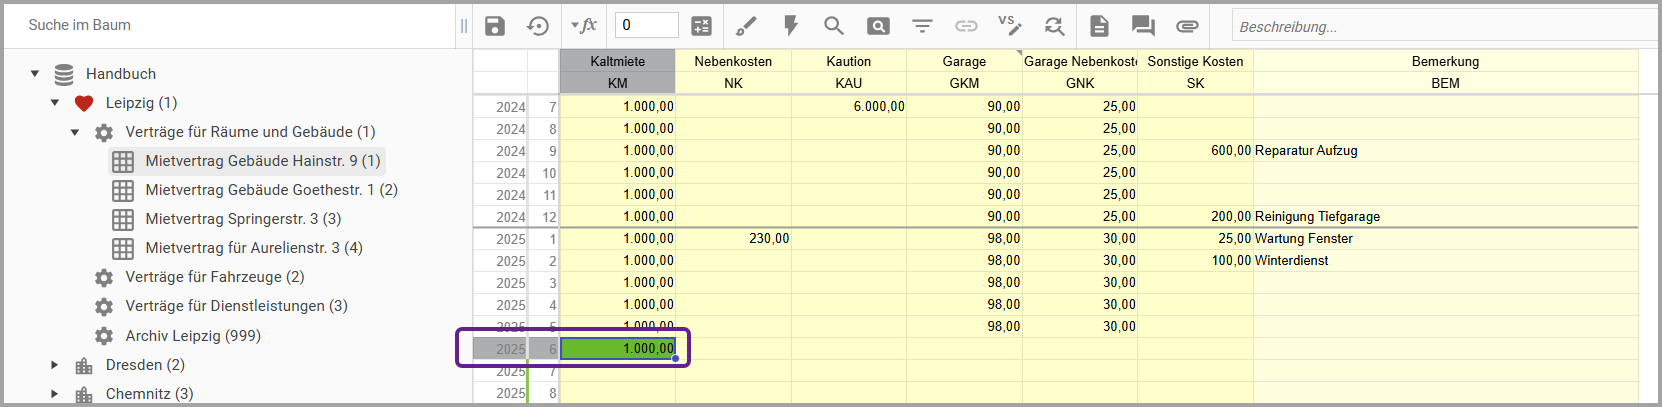1662x407 pixels.
Task: Open the fx formula dropdown
Action: click(584, 26)
